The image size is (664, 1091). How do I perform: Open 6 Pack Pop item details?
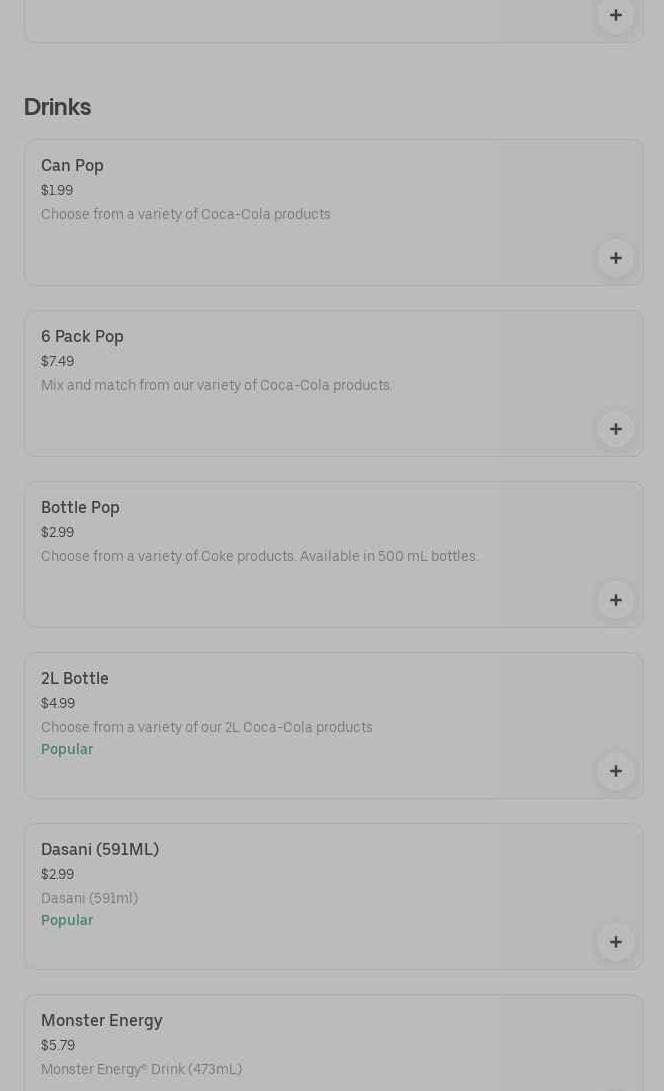pyautogui.click(x=82, y=337)
